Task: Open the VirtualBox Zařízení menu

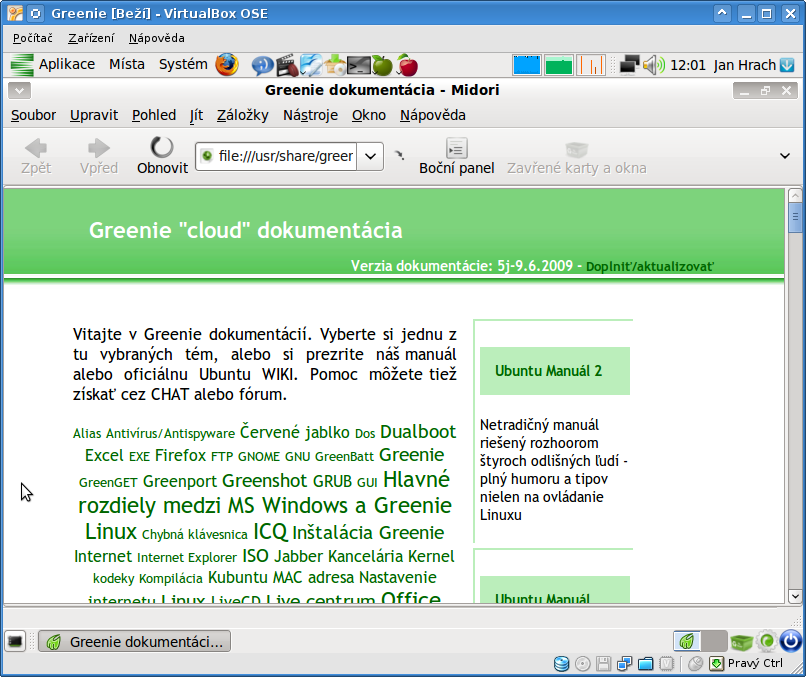Action: [x=91, y=38]
